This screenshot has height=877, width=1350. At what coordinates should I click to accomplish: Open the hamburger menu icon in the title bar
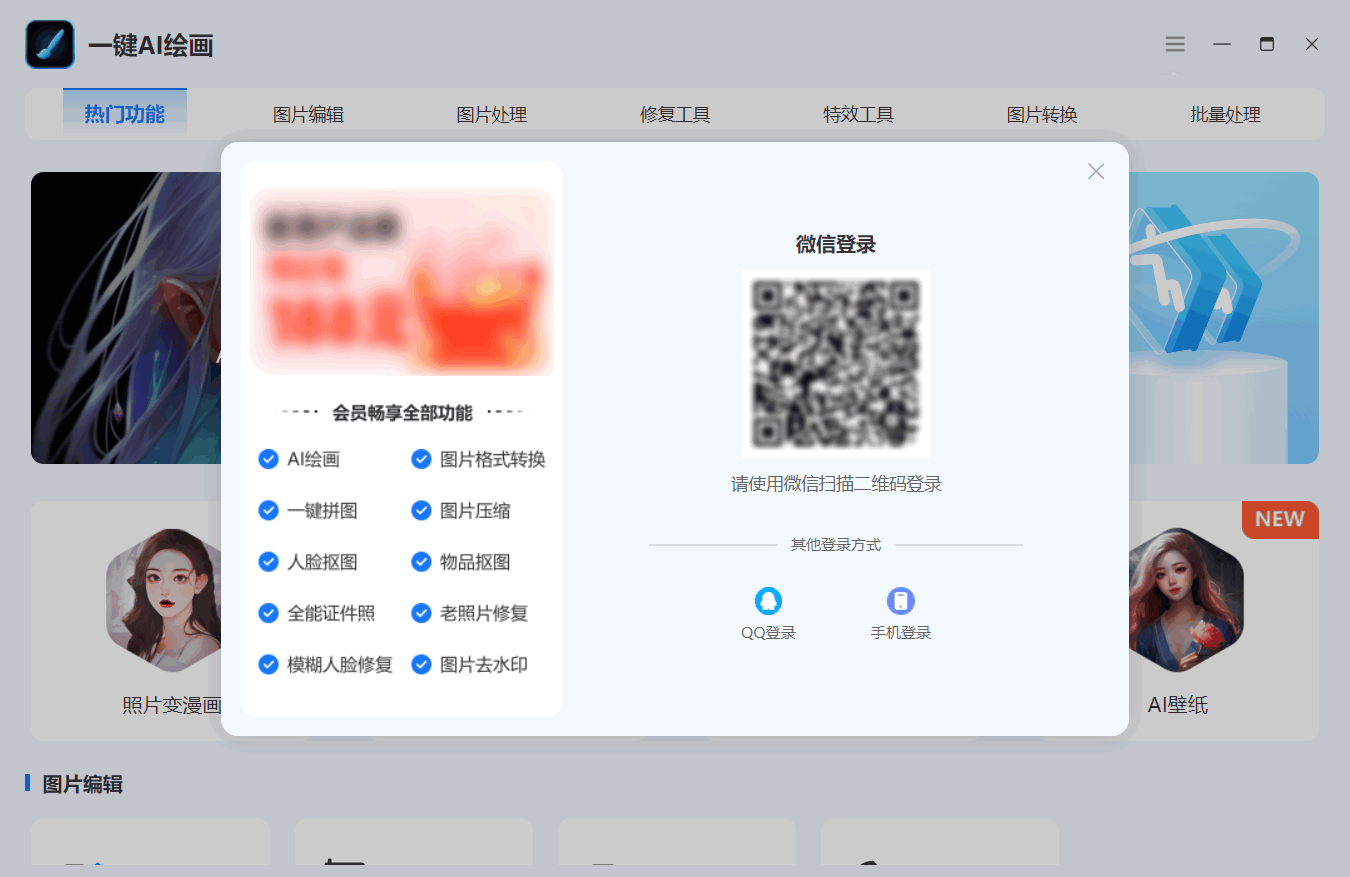[x=1175, y=44]
